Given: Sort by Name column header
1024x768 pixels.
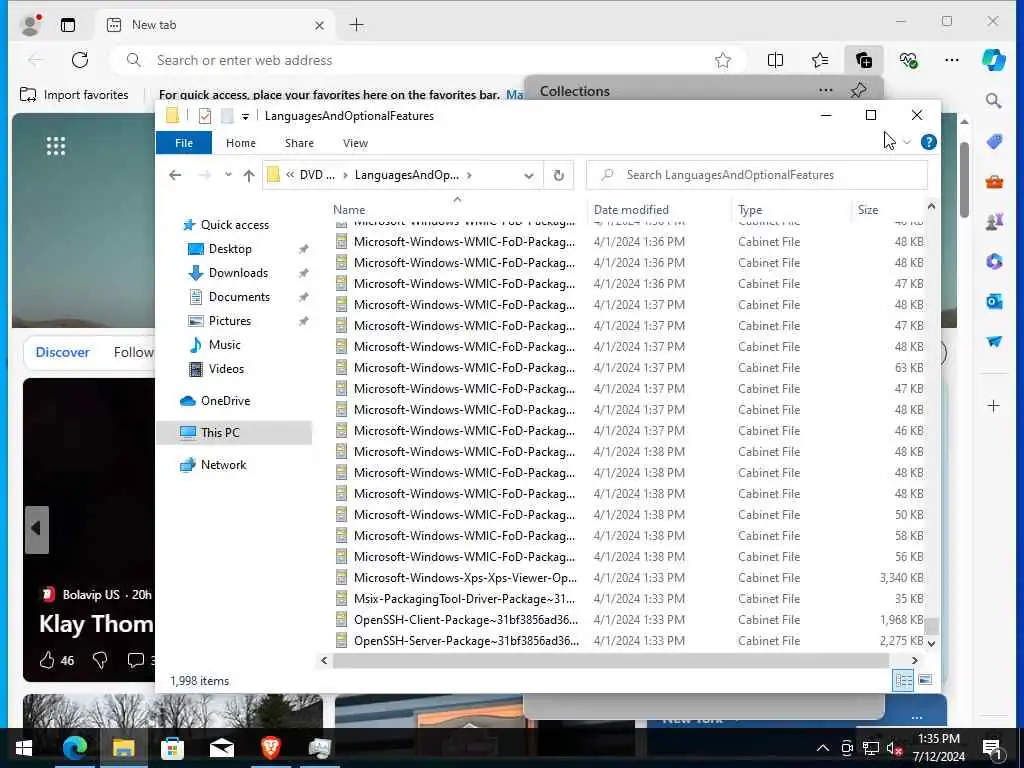Looking at the screenshot, I should [x=349, y=210].
